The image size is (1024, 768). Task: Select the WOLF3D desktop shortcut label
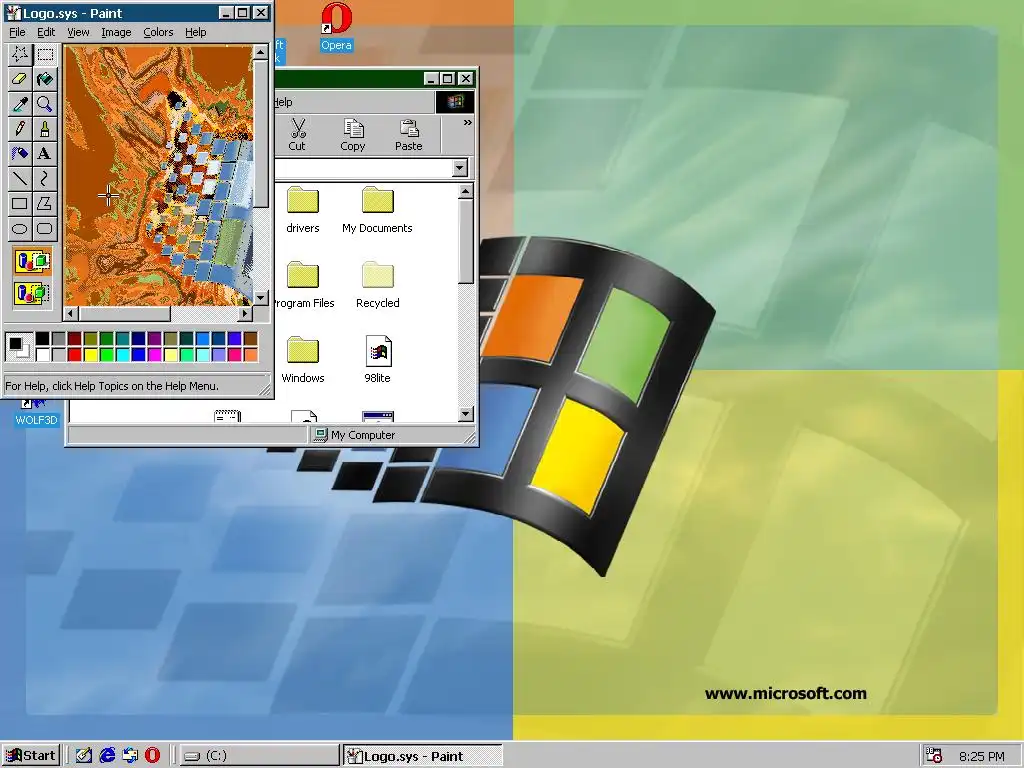pyautogui.click(x=37, y=420)
